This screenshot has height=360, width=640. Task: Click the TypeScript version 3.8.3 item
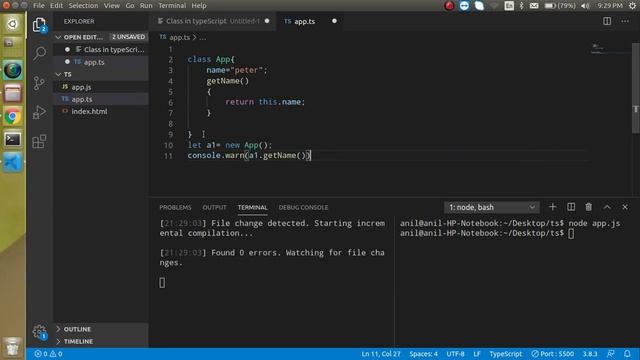(x=590, y=353)
